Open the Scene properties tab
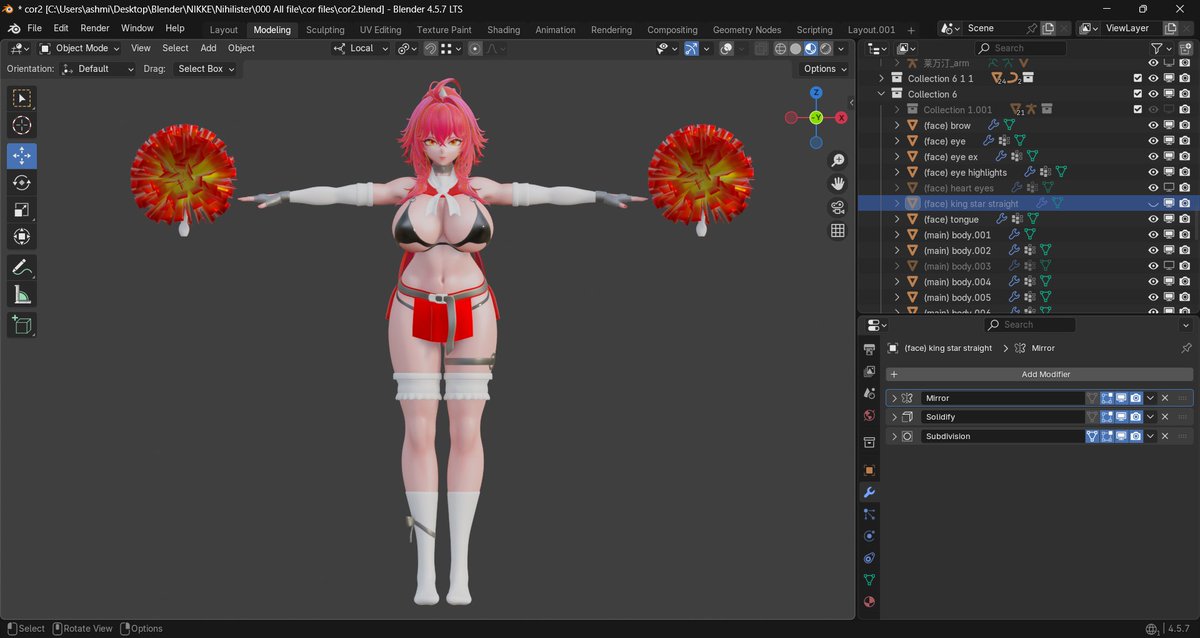The height and width of the screenshot is (638, 1200). coord(869,393)
